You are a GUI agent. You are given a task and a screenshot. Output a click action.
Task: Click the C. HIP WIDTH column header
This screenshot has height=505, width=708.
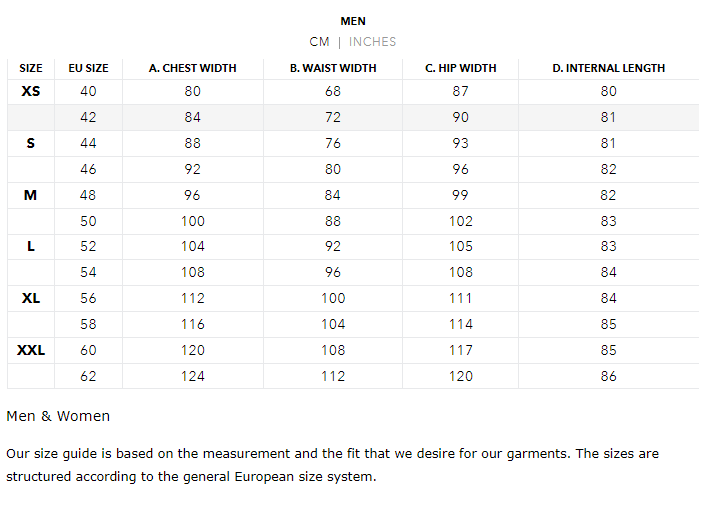[461, 68]
